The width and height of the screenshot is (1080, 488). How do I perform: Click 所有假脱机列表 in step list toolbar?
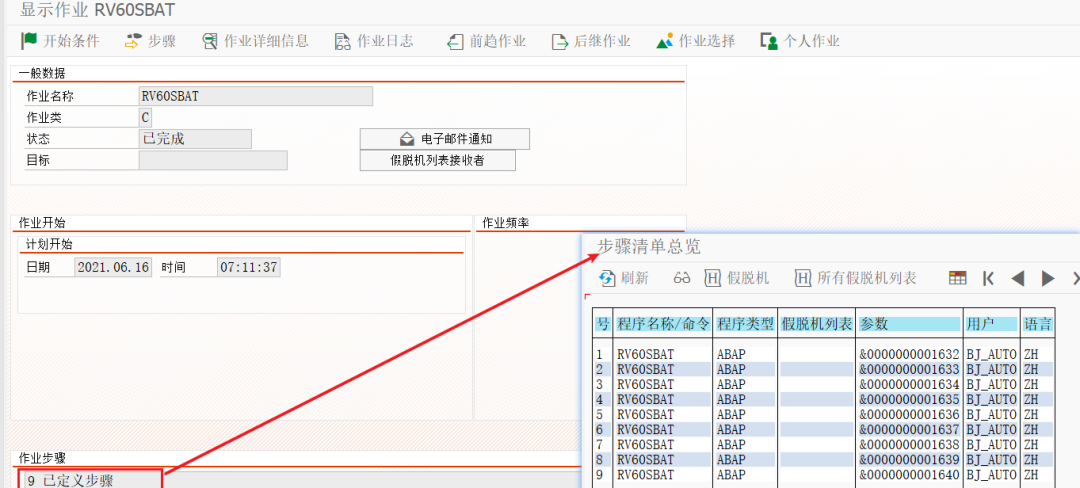point(856,278)
